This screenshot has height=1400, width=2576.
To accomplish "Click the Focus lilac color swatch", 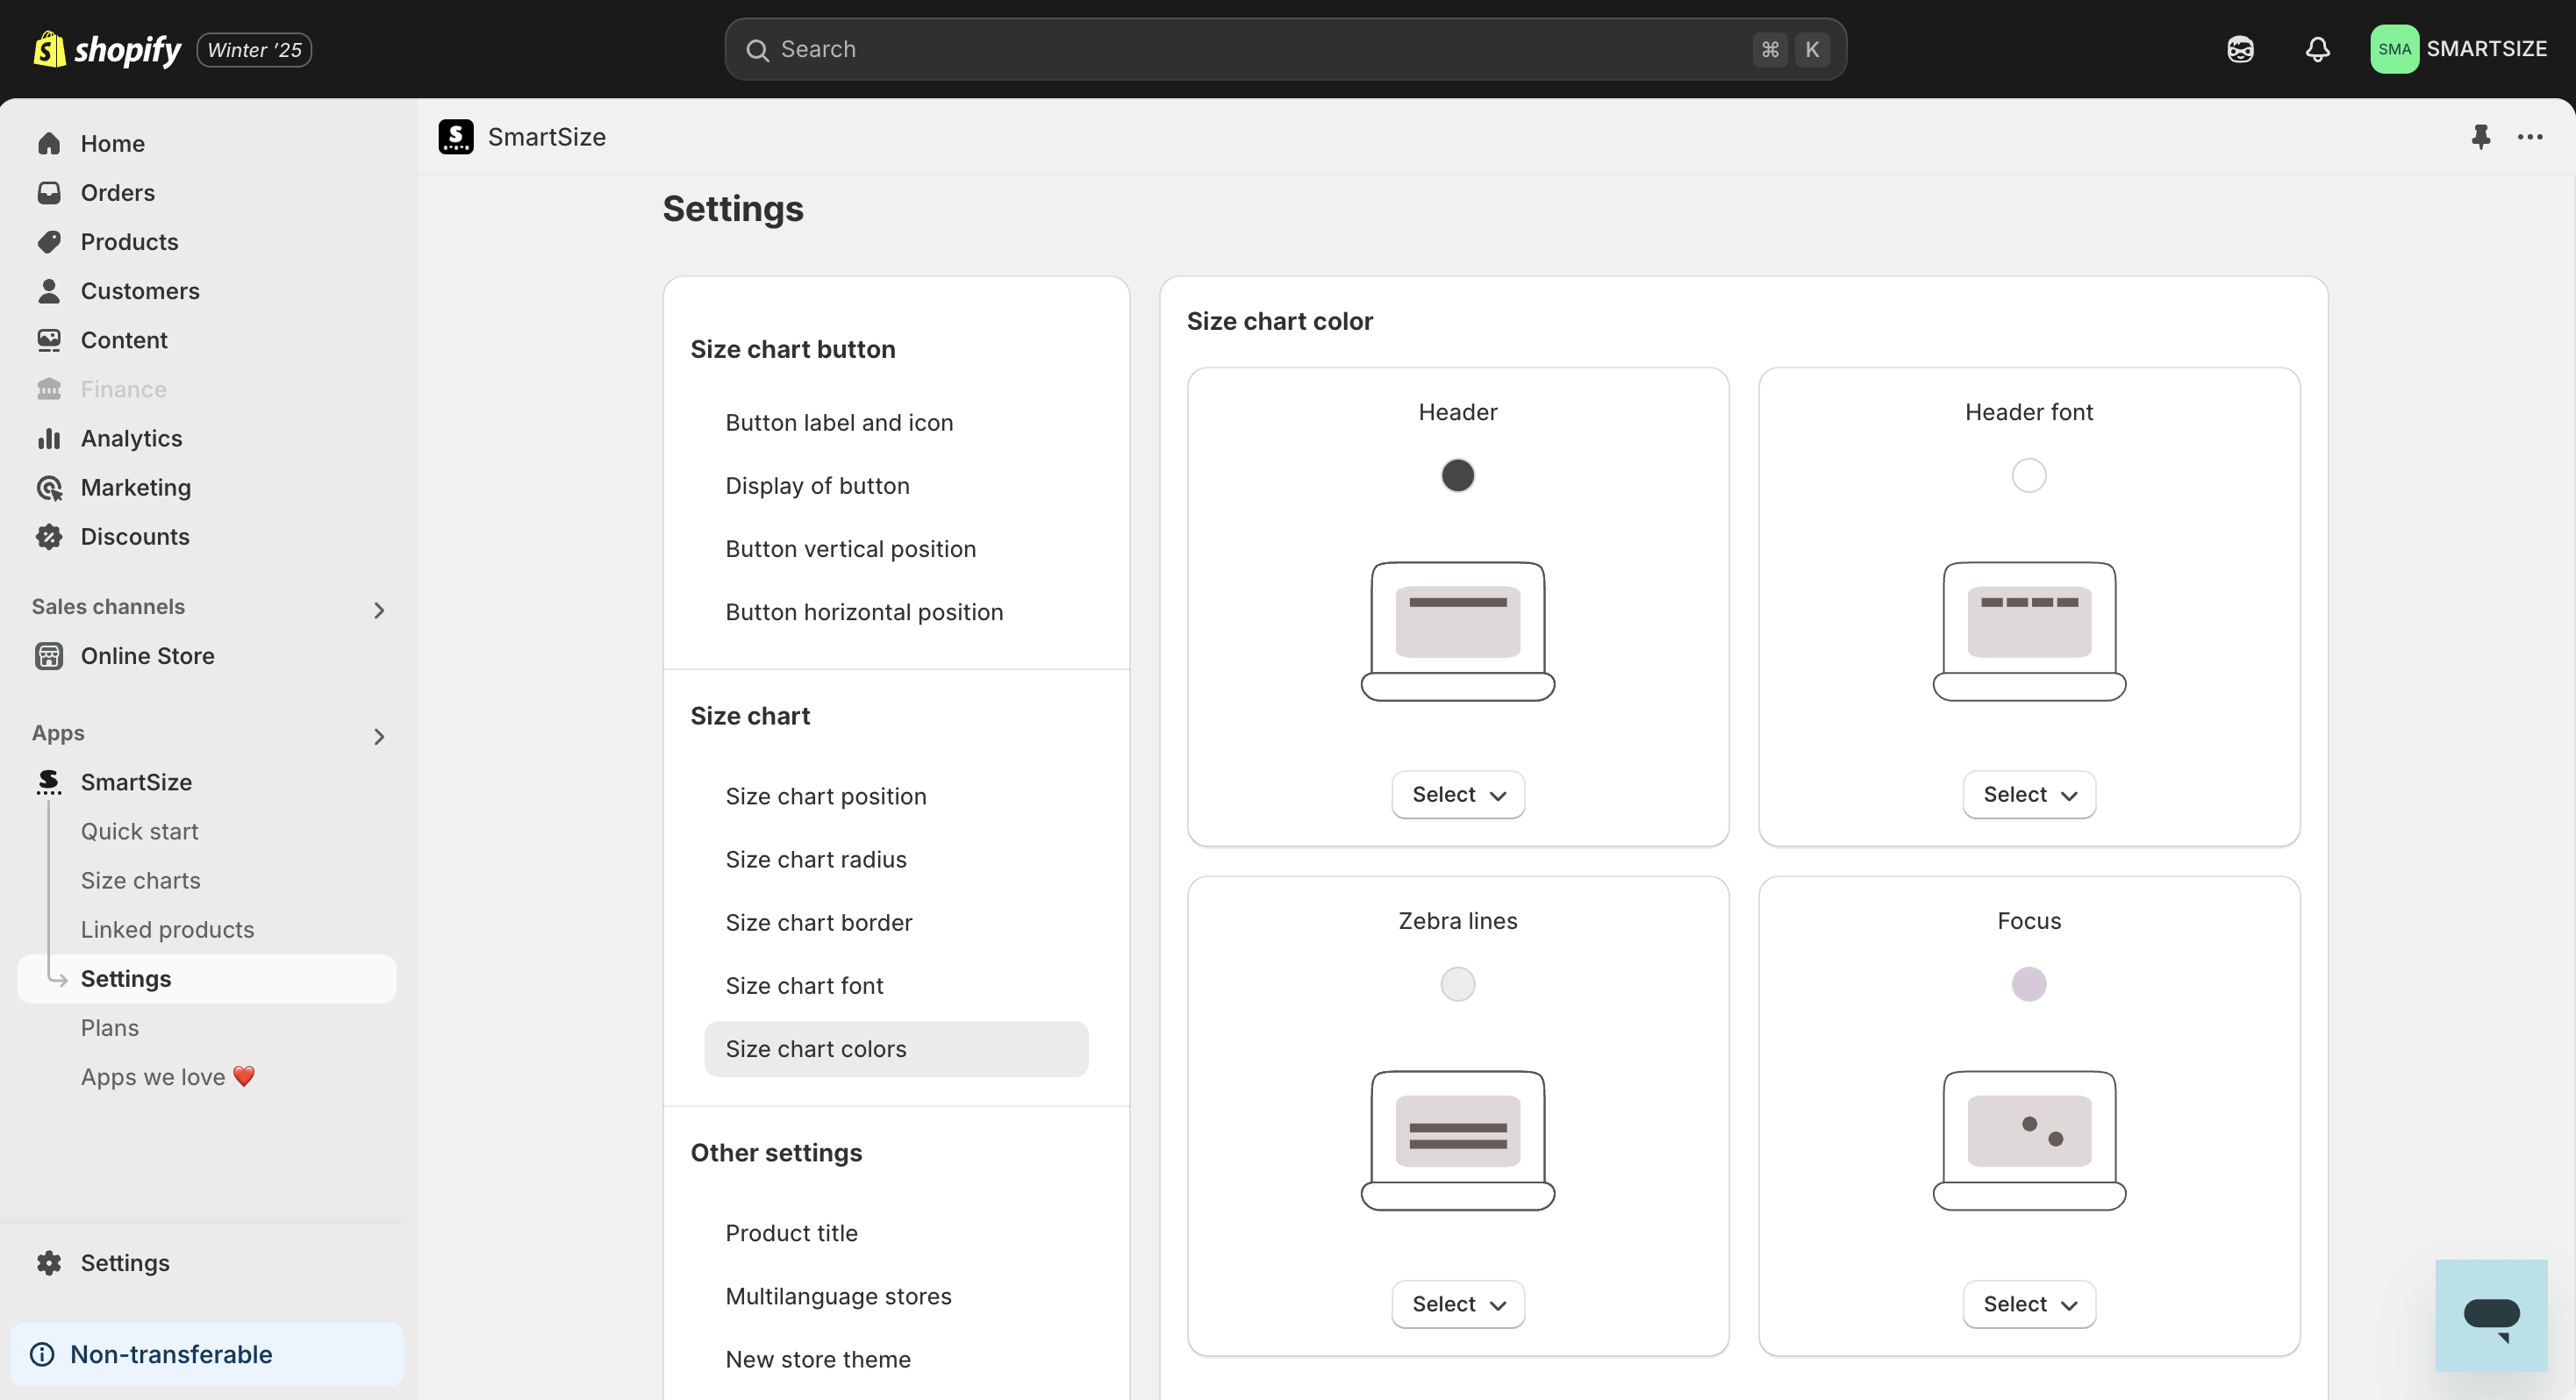I will tap(2029, 984).
